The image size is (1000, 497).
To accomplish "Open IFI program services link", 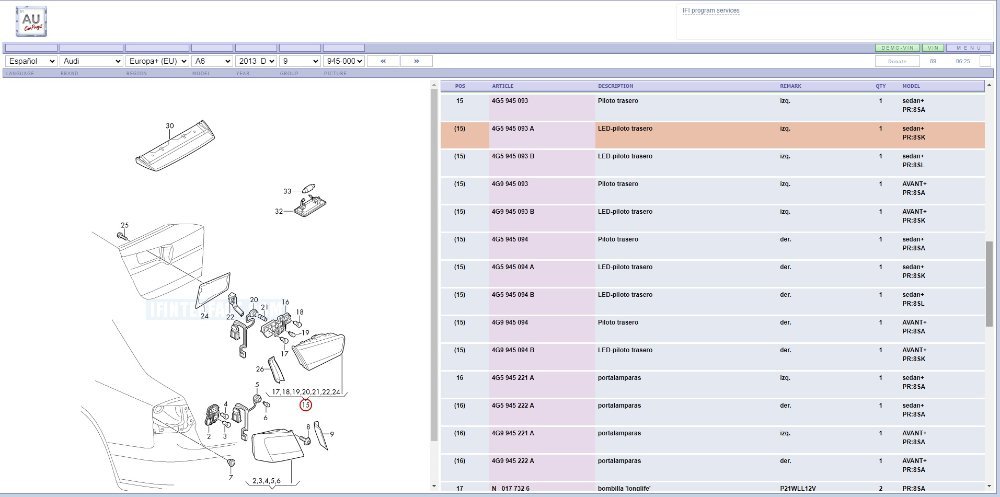I will (710, 11).
